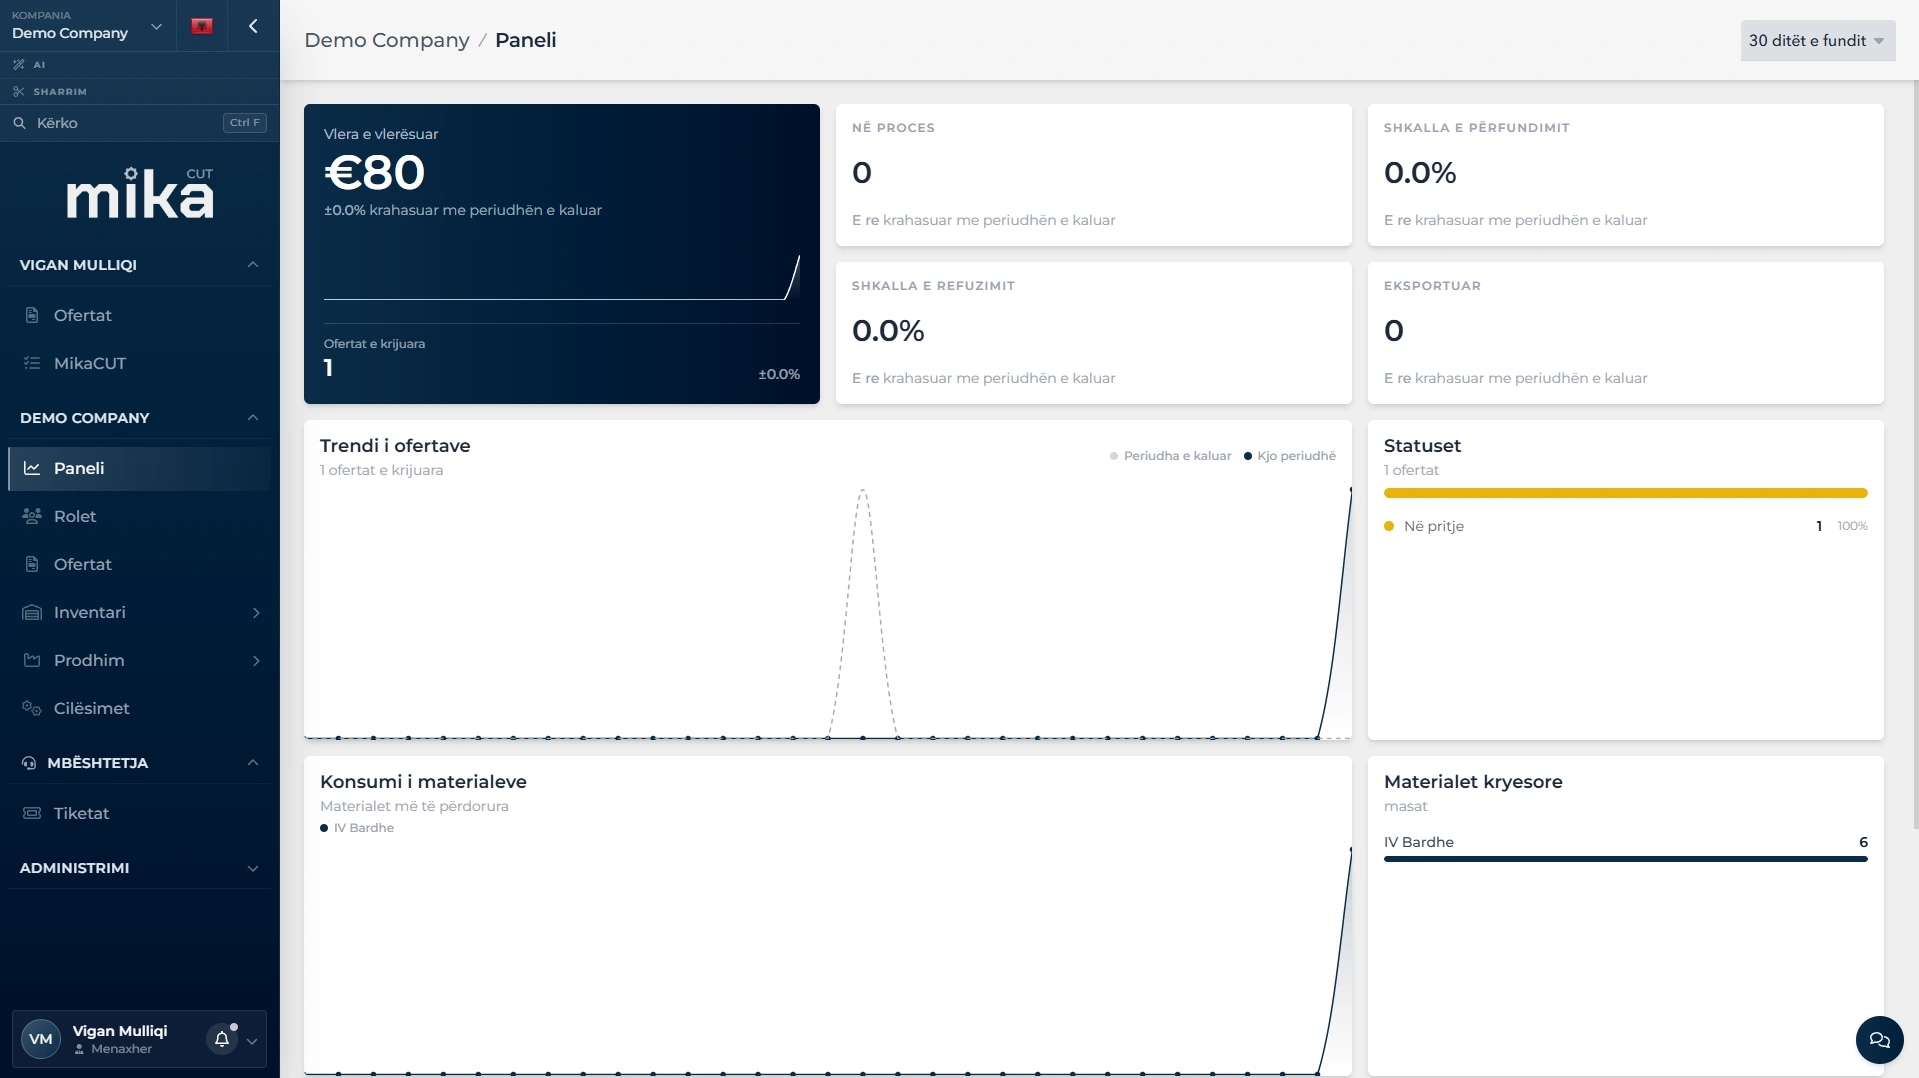Click the yellow Statuset progress bar

1626,493
